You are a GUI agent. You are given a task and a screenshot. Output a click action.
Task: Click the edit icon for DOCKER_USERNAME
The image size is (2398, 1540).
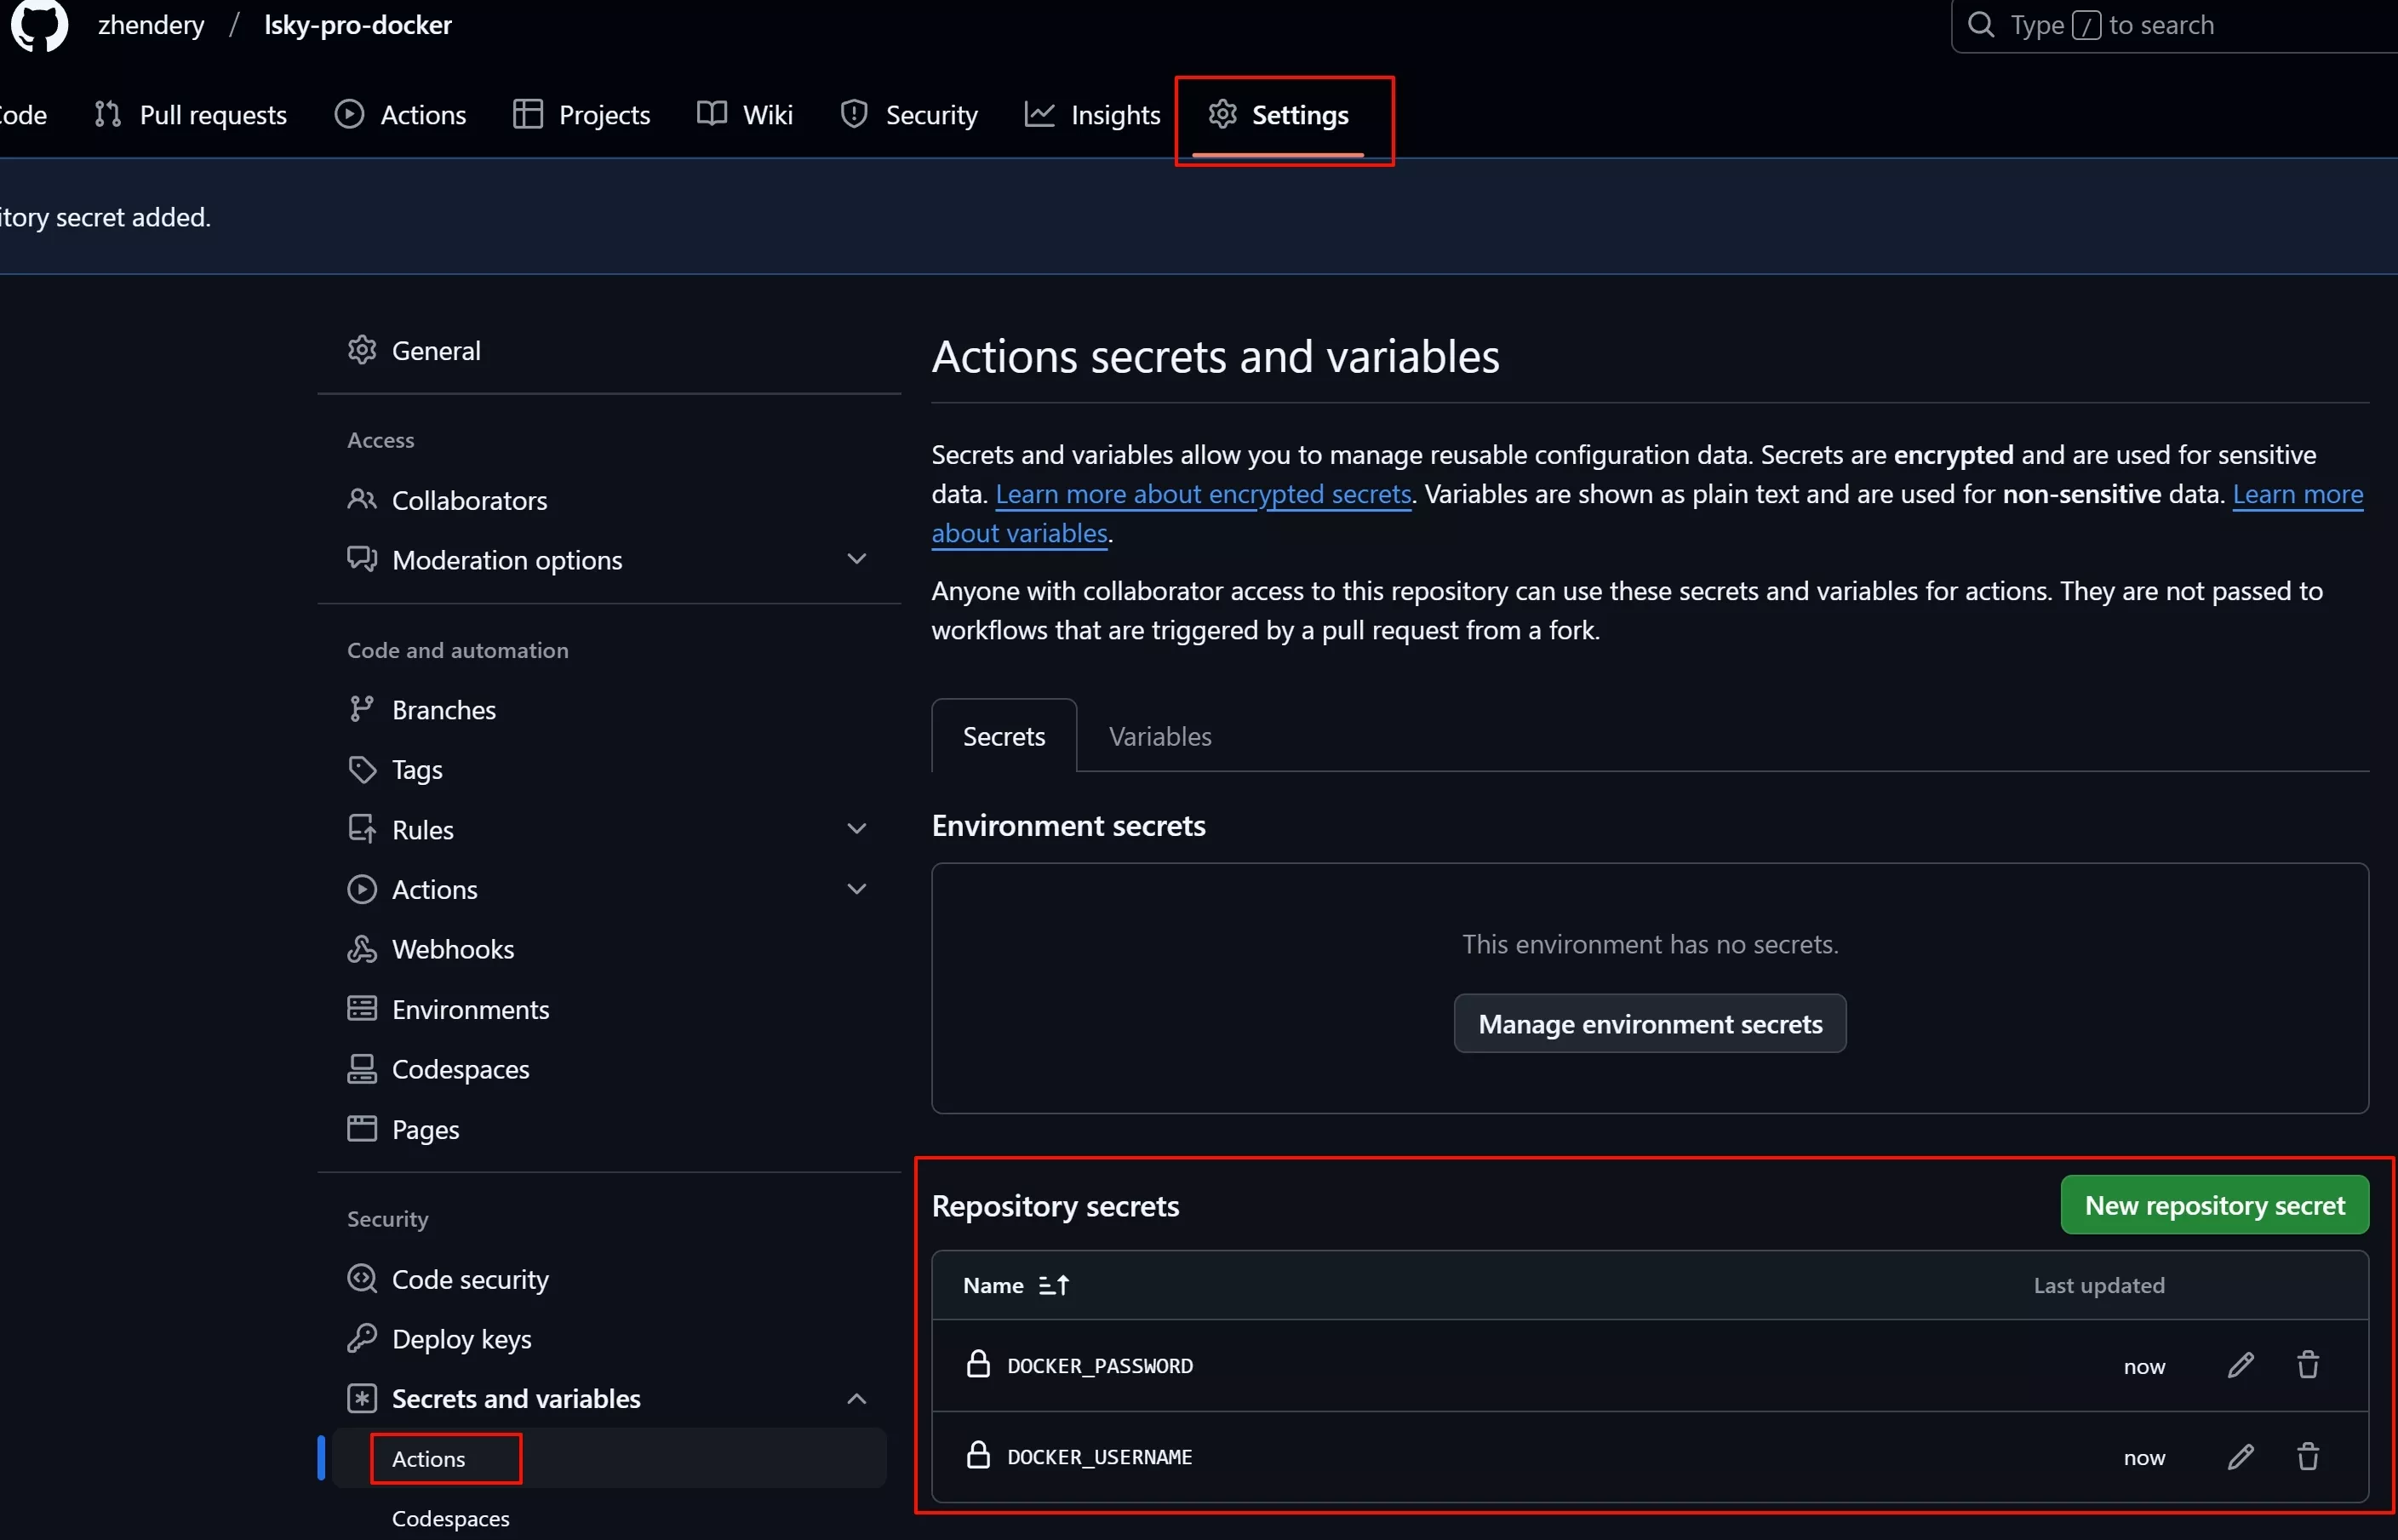[x=2241, y=1456]
